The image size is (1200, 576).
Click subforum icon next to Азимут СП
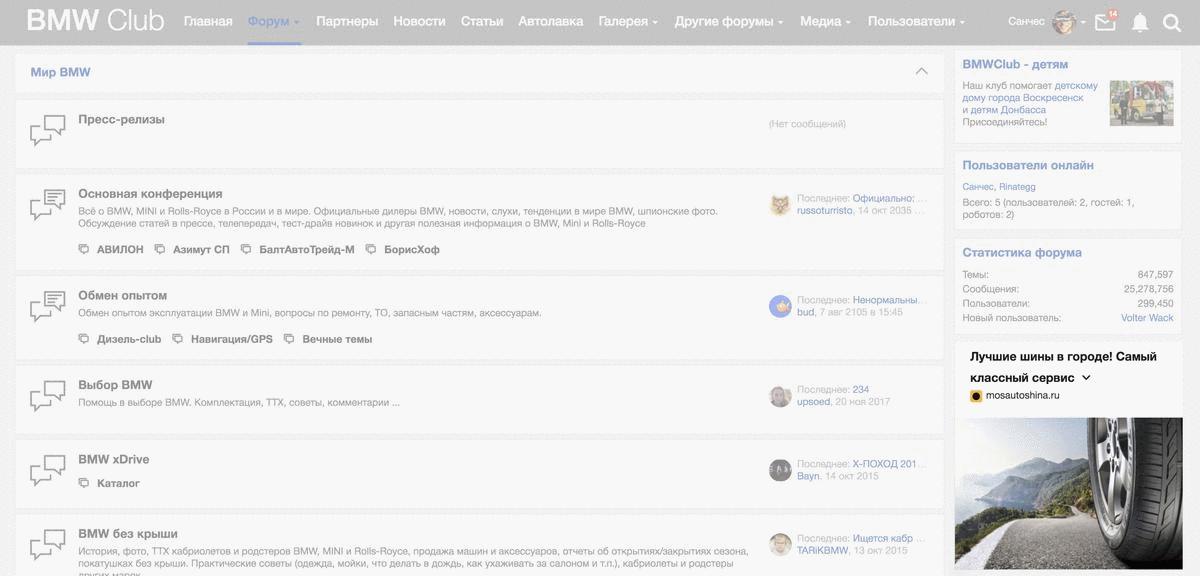coord(160,249)
